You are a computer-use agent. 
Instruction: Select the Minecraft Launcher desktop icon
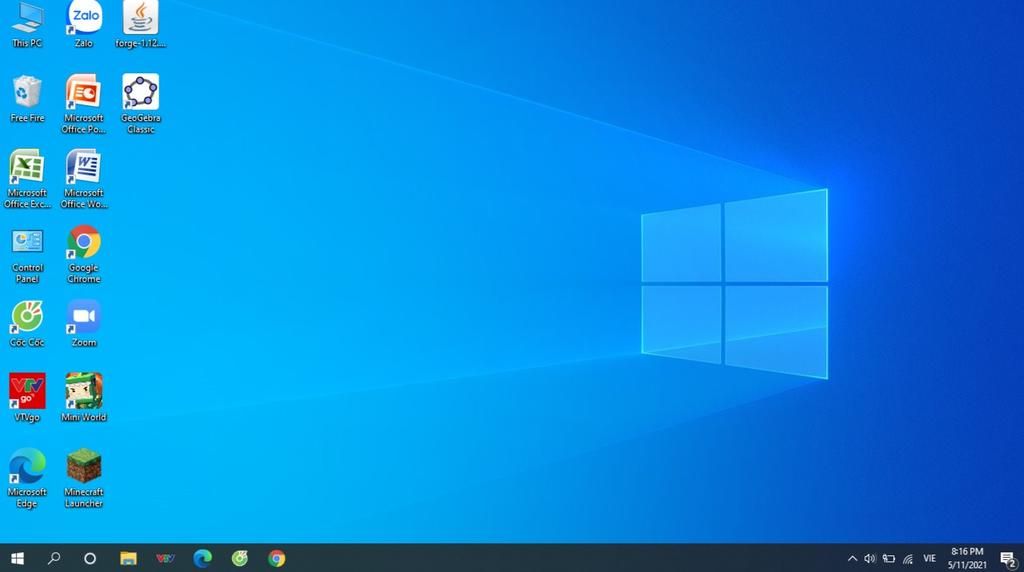click(84, 479)
